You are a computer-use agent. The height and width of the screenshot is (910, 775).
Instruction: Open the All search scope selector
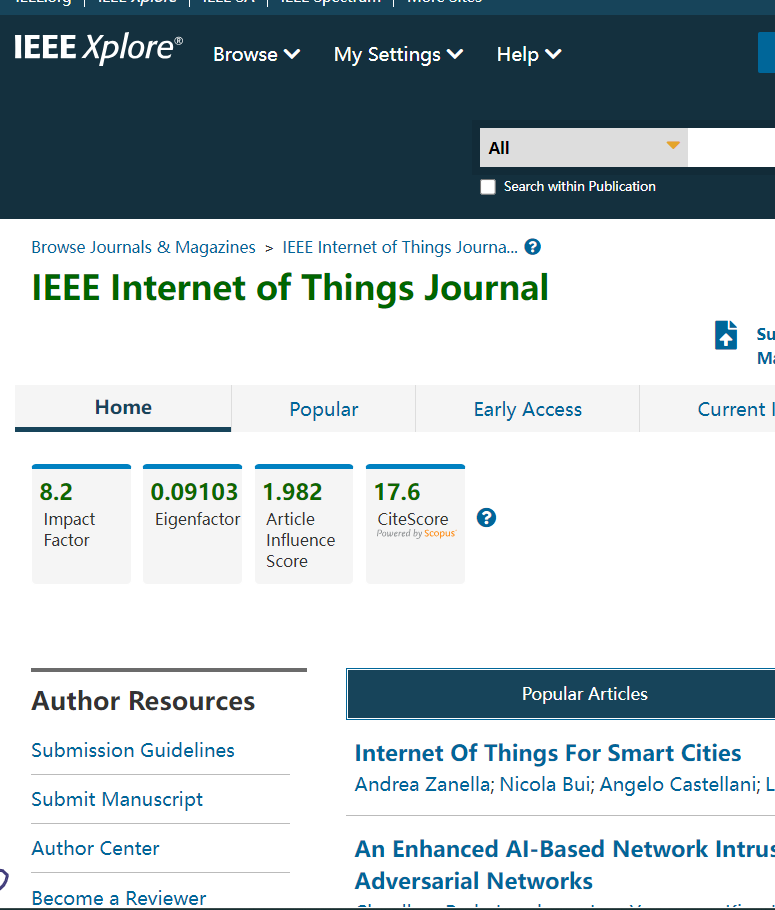tap(583, 147)
